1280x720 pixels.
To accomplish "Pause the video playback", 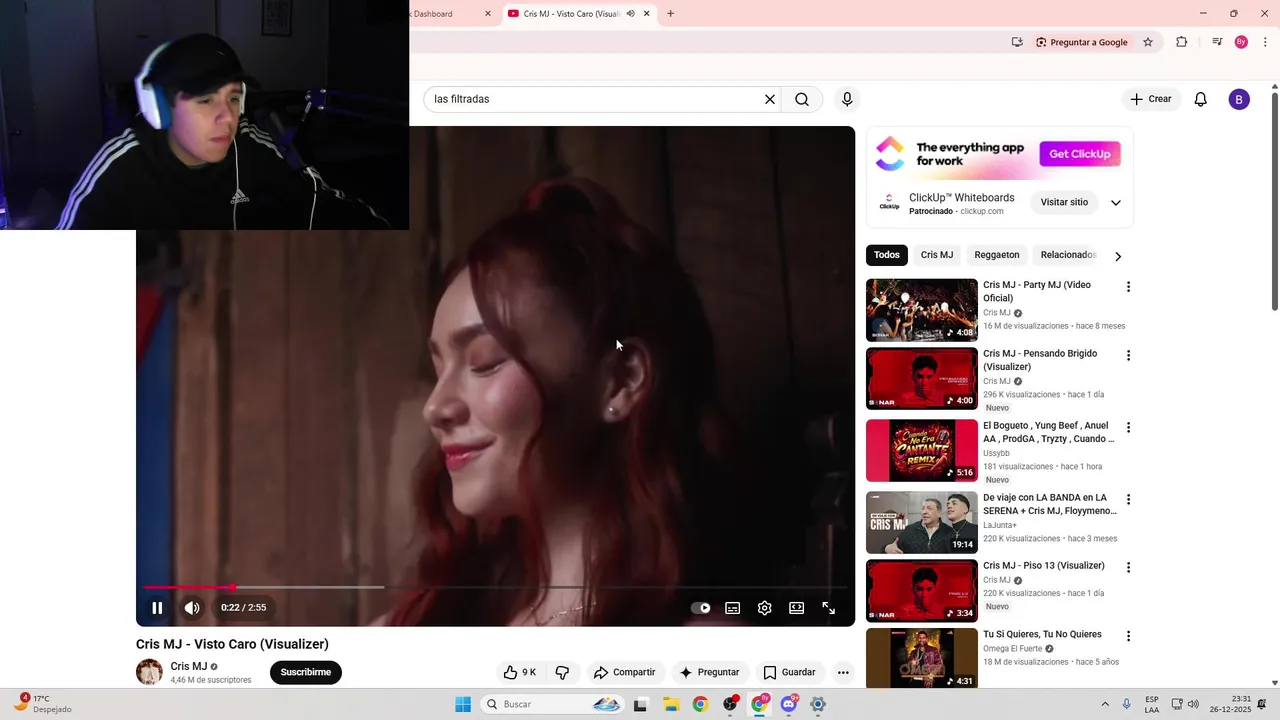I will [x=157, y=608].
